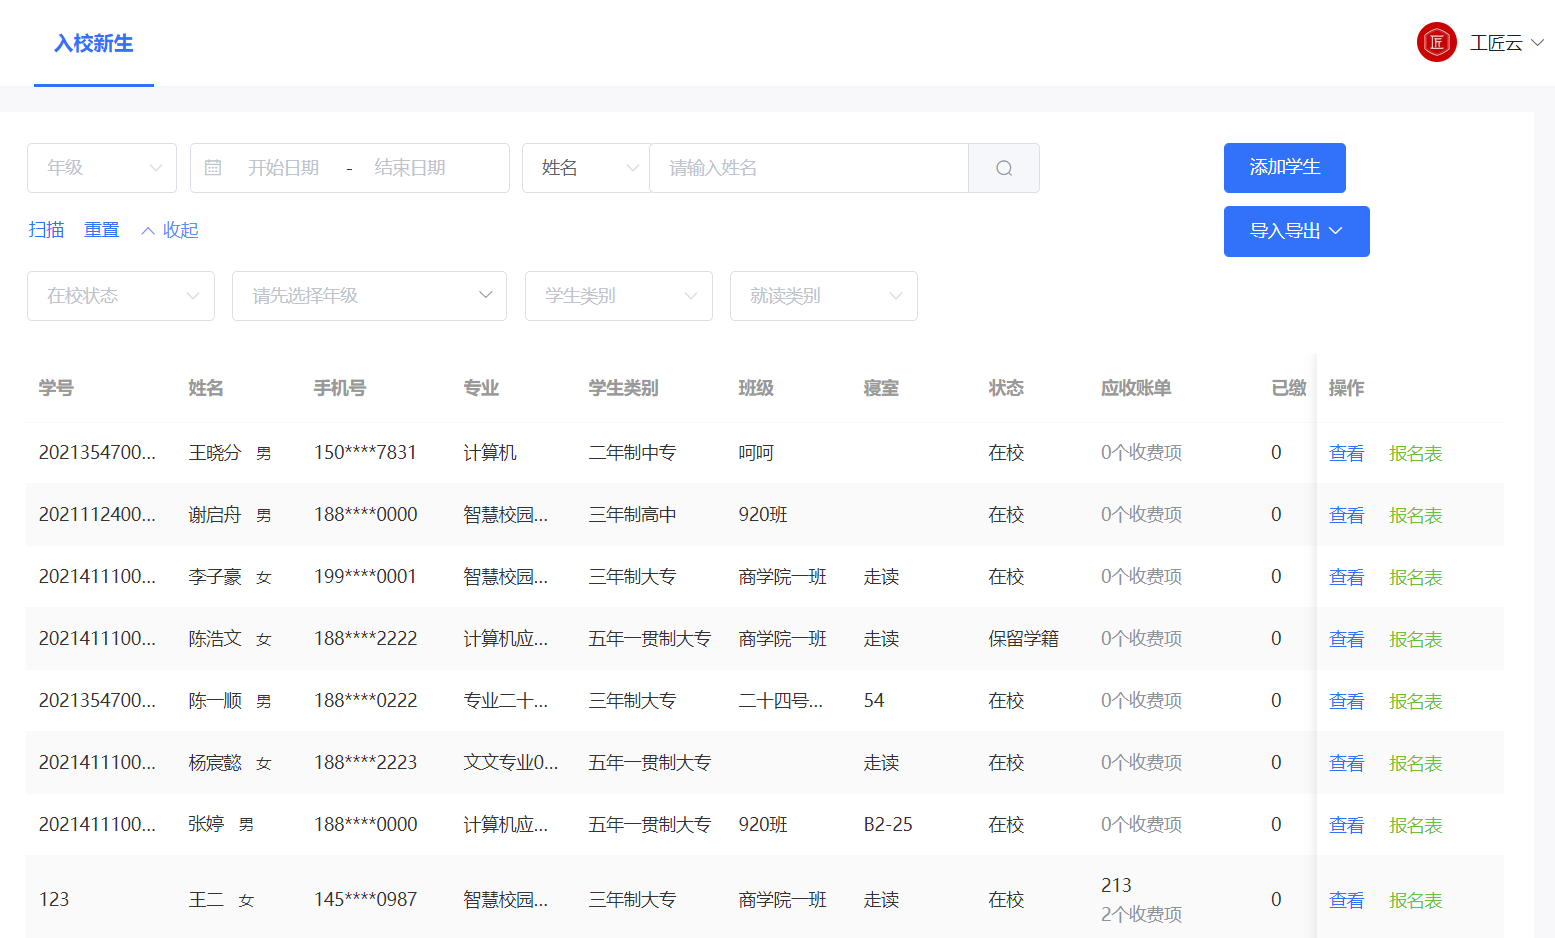
Task: Select the 入校新生 tab
Action: [93, 43]
